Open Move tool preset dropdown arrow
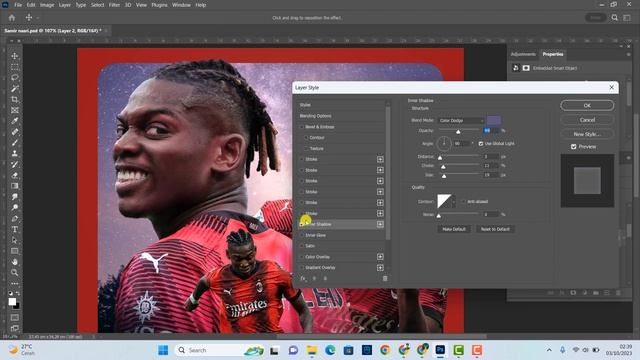This screenshot has width=640, height=360. click(38, 18)
